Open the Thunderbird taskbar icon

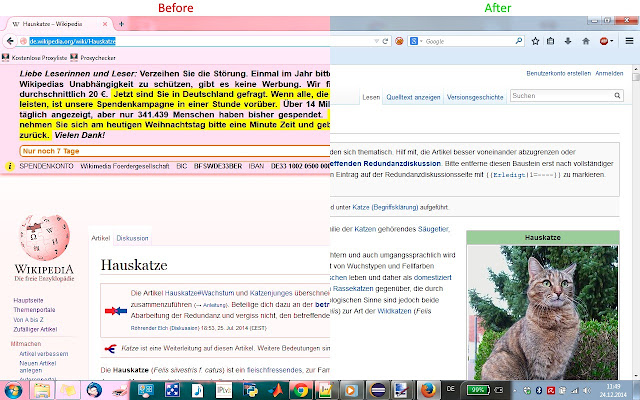tap(94, 391)
